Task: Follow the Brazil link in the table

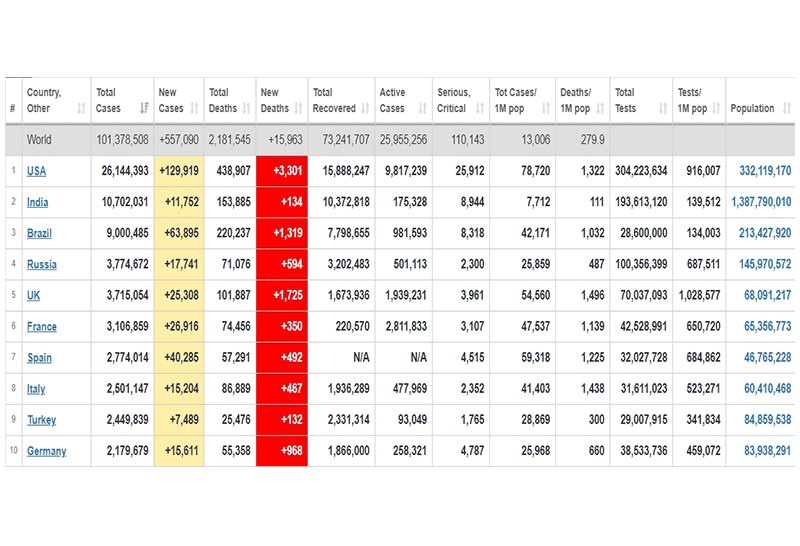Action: [41, 233]
